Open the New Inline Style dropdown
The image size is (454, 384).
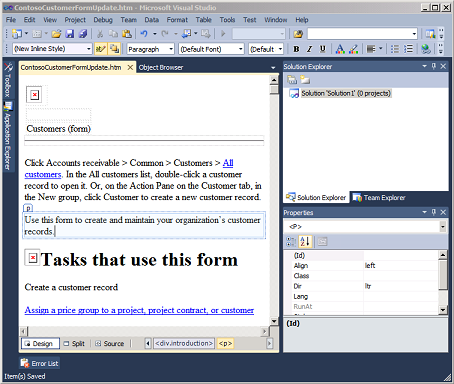pos(89,49)
